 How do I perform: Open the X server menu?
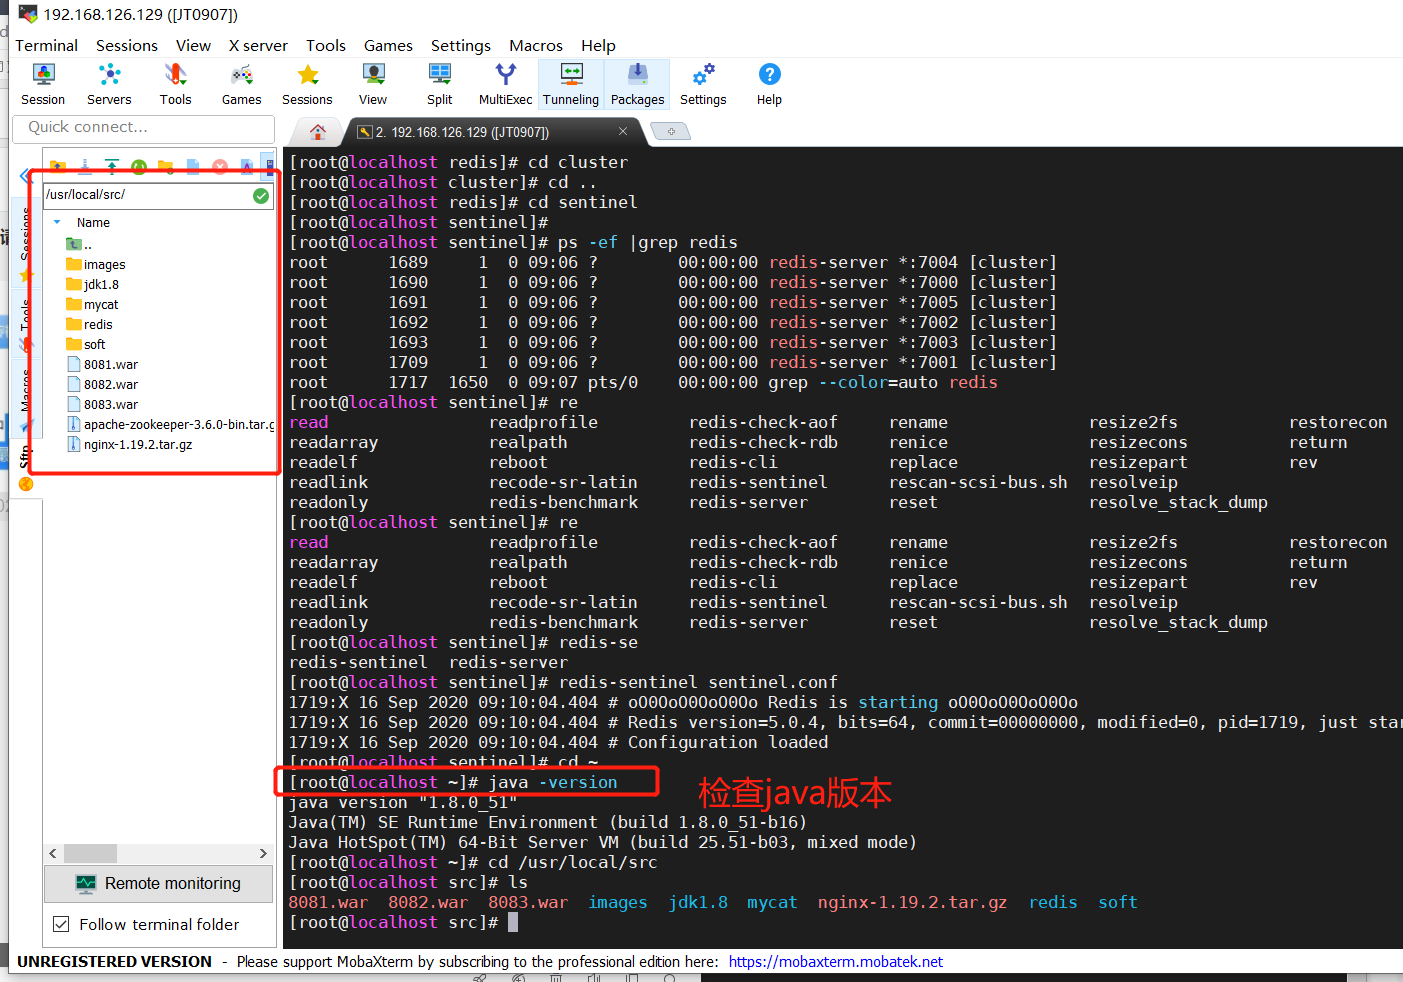coord(258,45)
